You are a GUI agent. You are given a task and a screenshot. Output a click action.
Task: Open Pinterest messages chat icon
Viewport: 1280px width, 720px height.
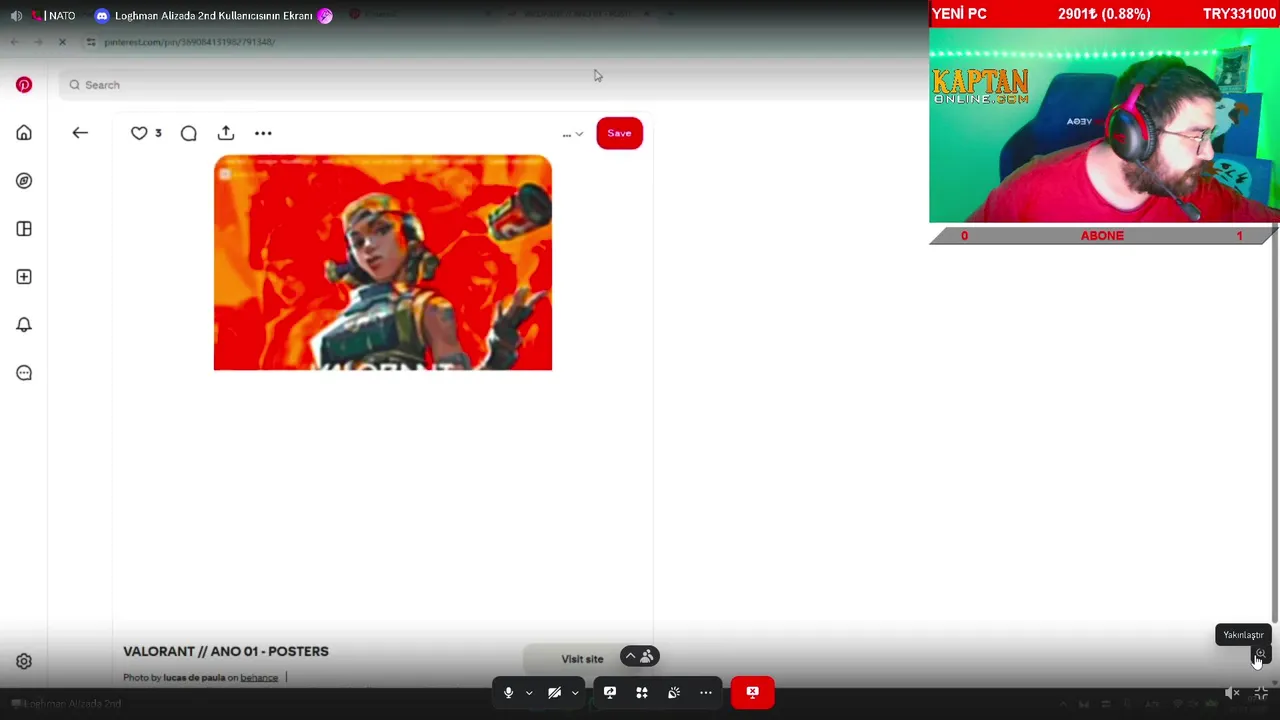(x=24, y=373)
